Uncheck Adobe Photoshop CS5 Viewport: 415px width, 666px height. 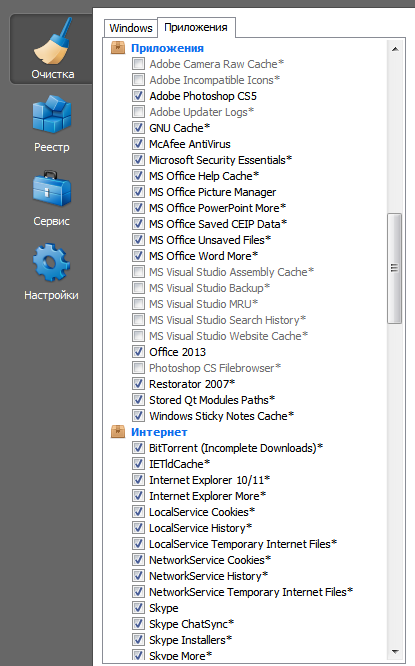[138, 96]
